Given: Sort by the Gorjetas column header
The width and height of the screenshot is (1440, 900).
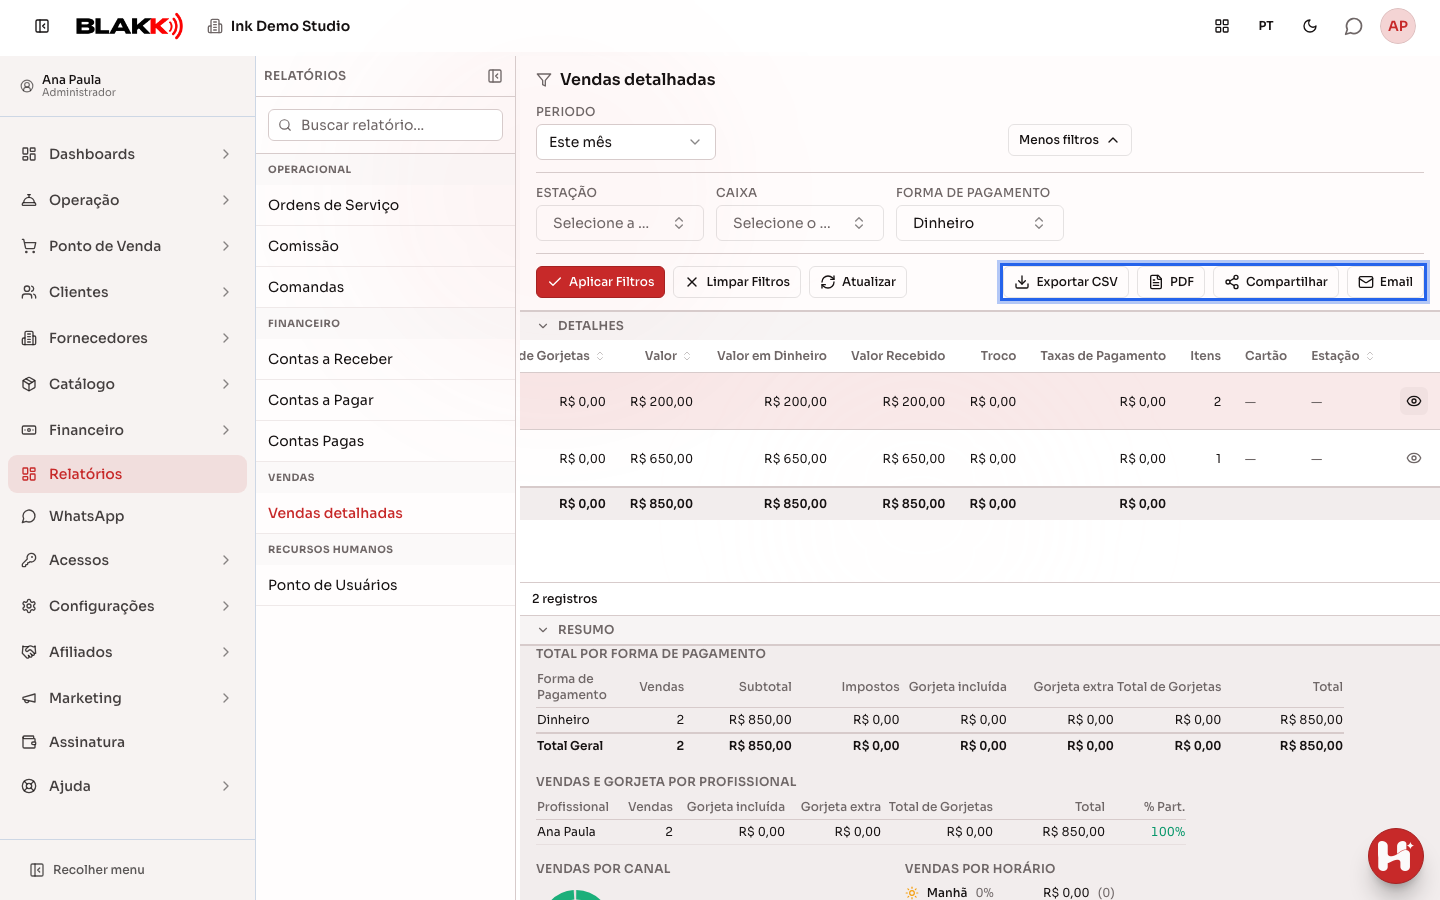Looking at the screenshot, I should coord(563,356).
